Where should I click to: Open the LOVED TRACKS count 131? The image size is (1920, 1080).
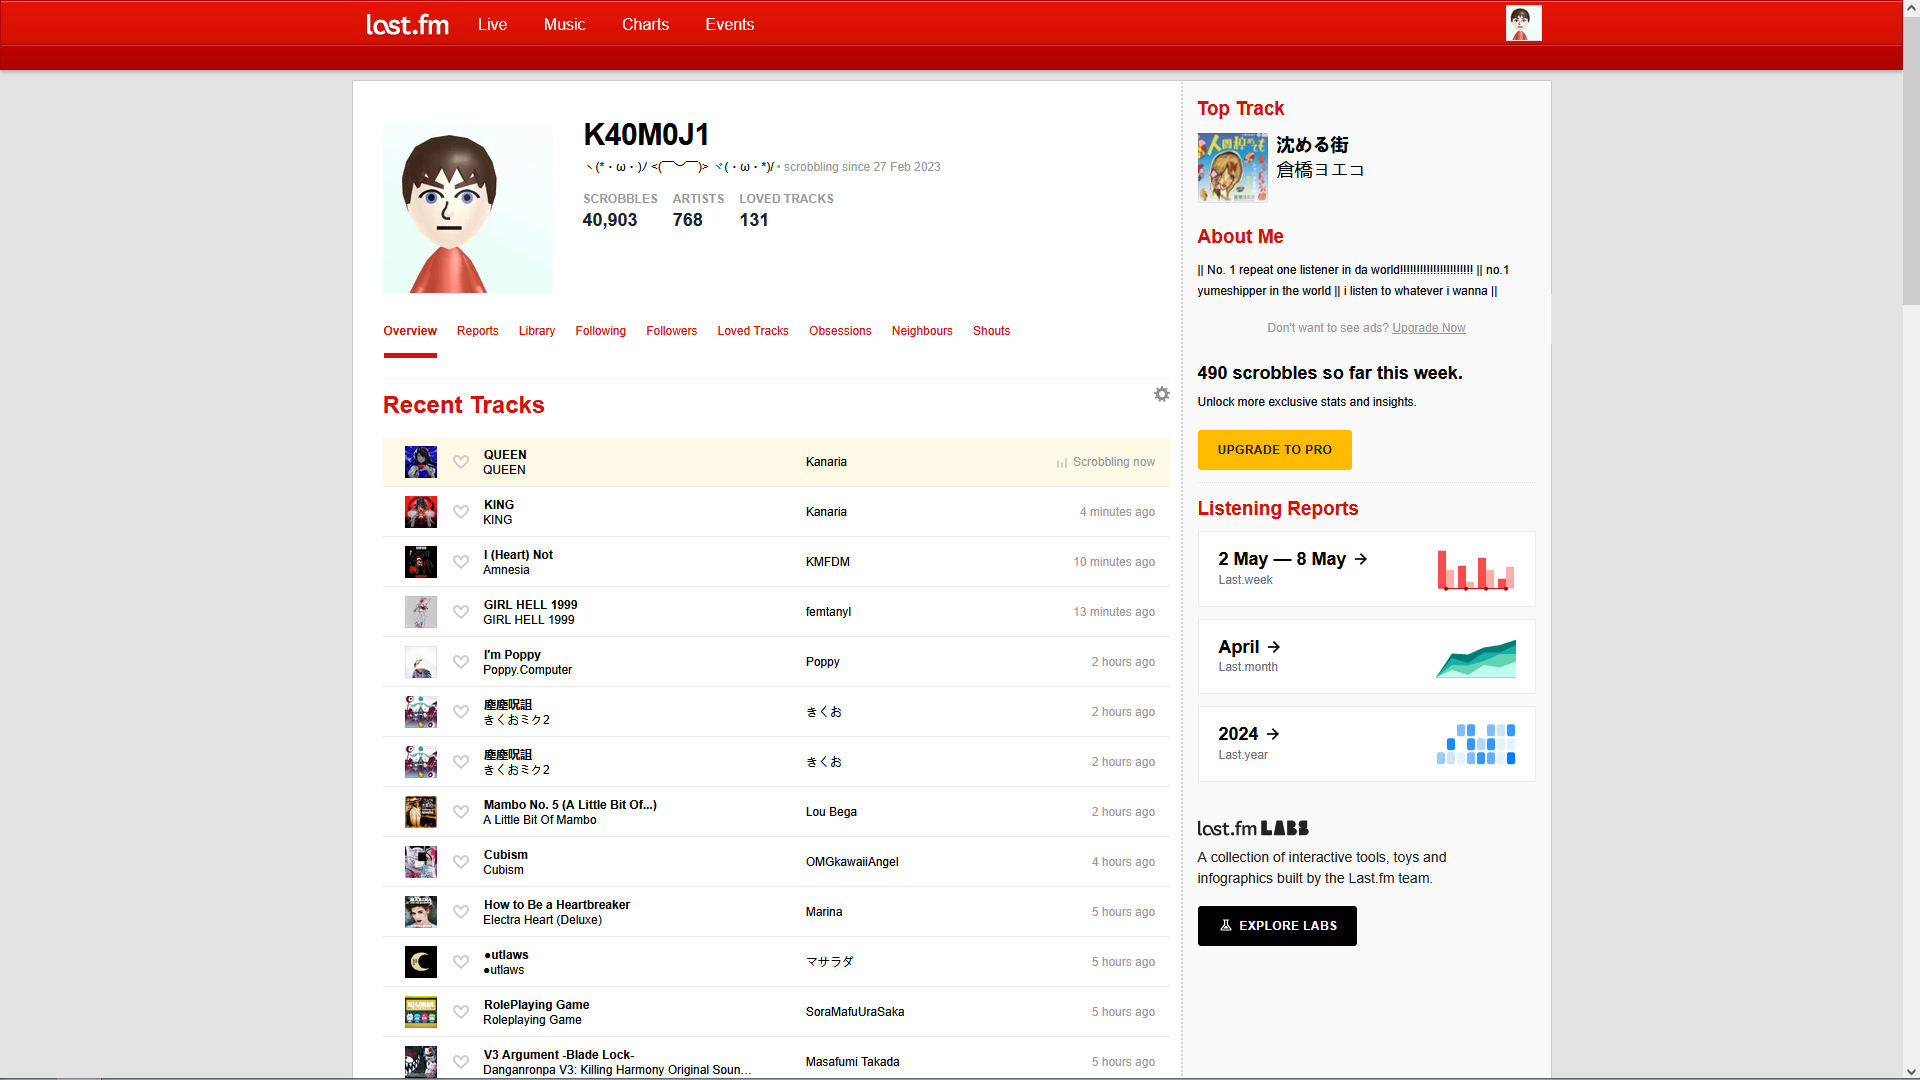pos(754,220)
